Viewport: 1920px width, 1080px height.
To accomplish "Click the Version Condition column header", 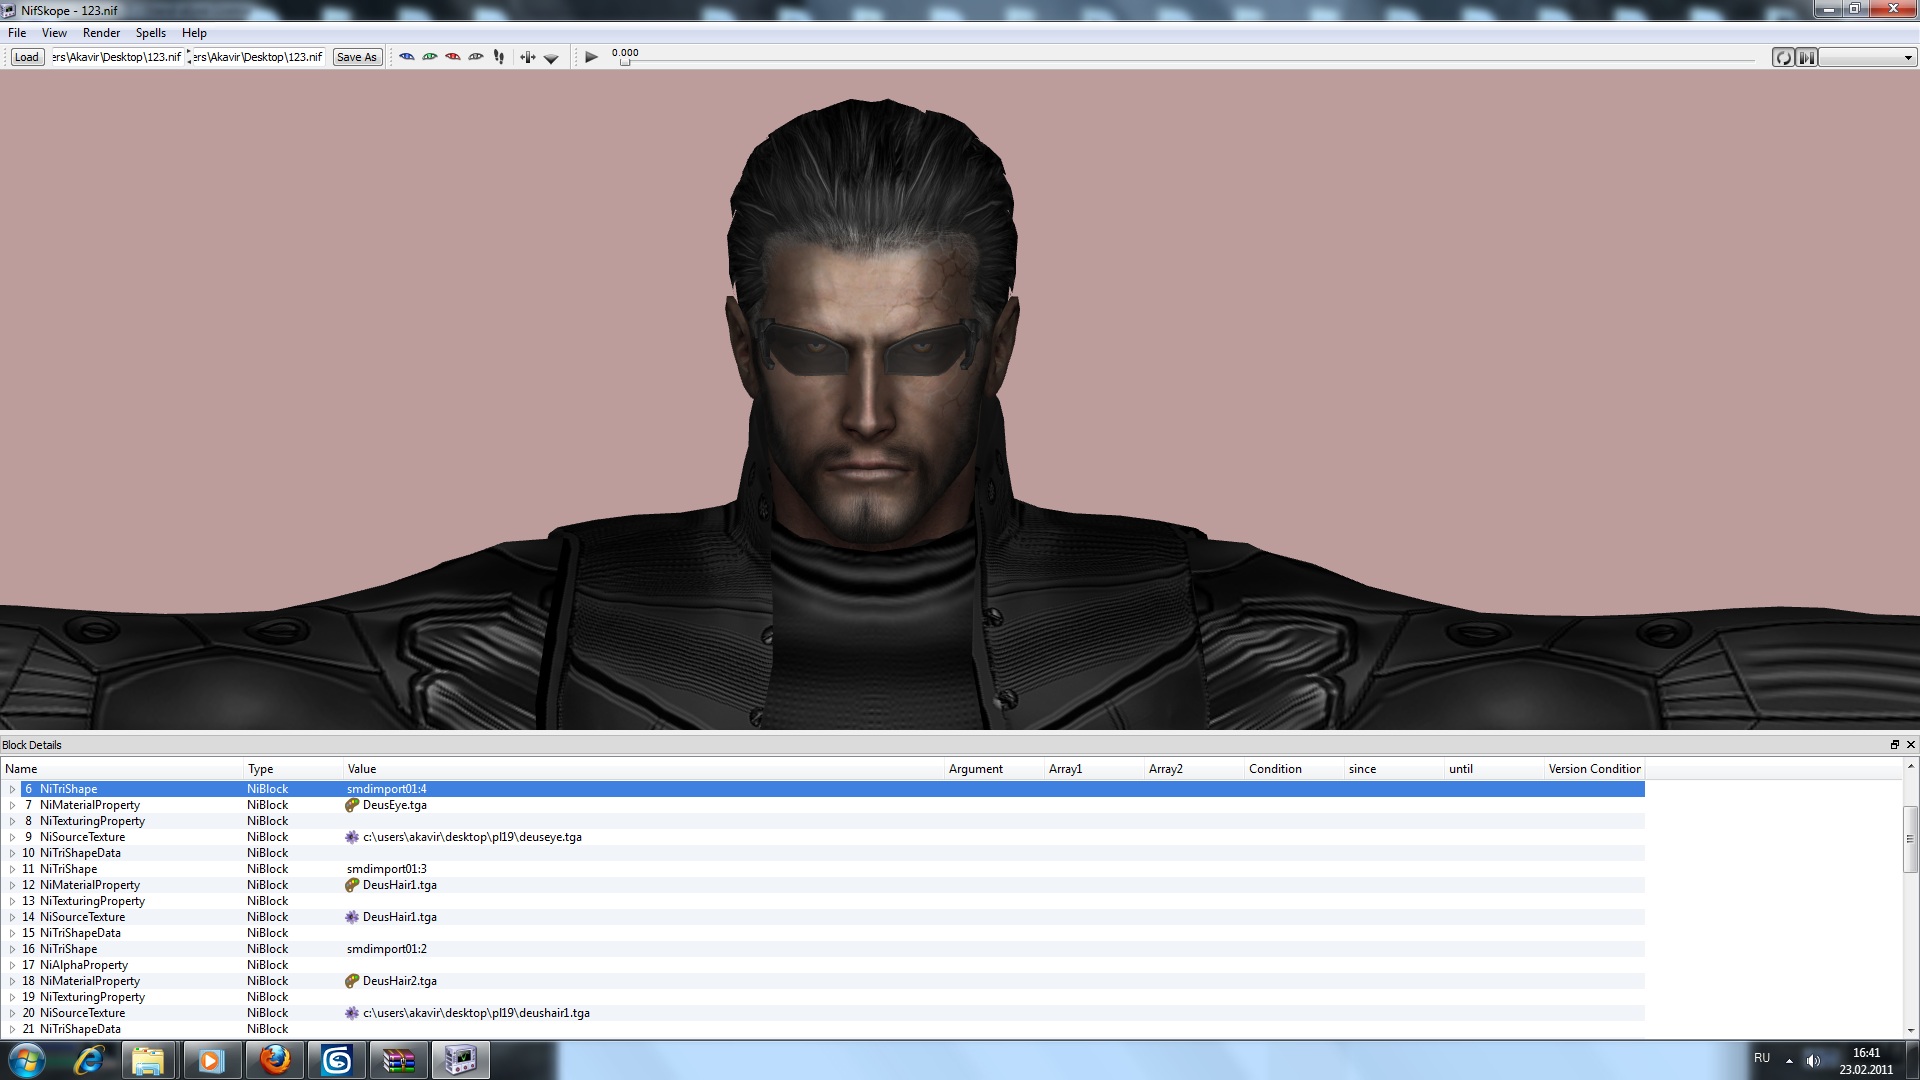I will [x=1594, y=769].
